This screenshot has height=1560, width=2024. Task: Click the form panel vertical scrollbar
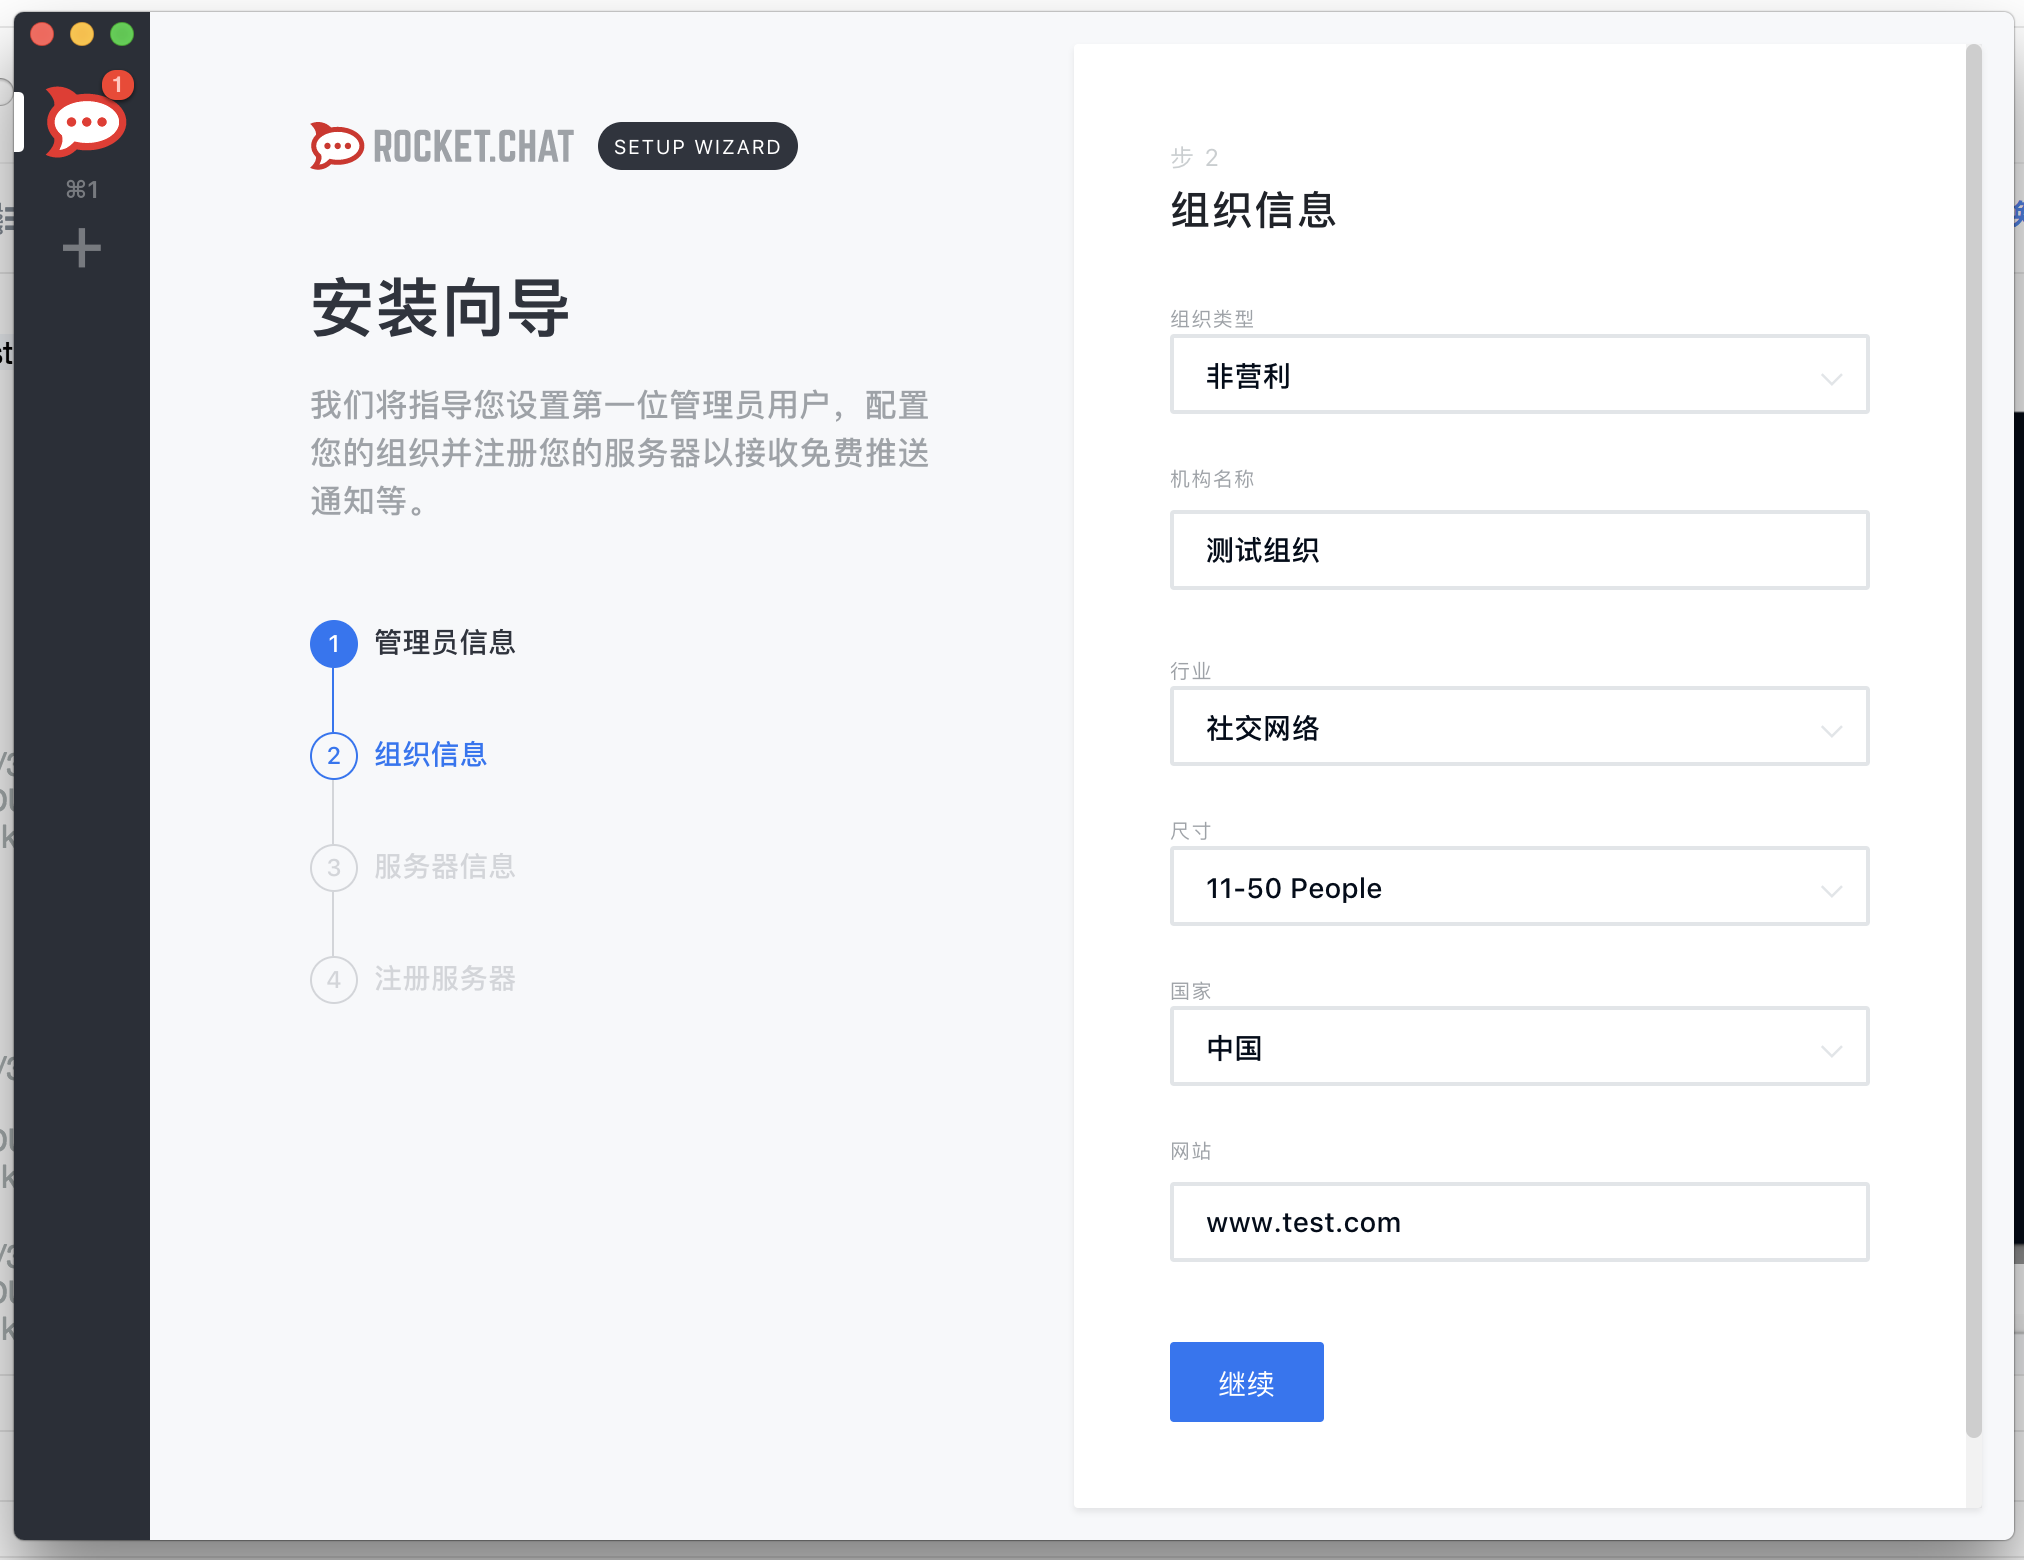coord(1973,740)
